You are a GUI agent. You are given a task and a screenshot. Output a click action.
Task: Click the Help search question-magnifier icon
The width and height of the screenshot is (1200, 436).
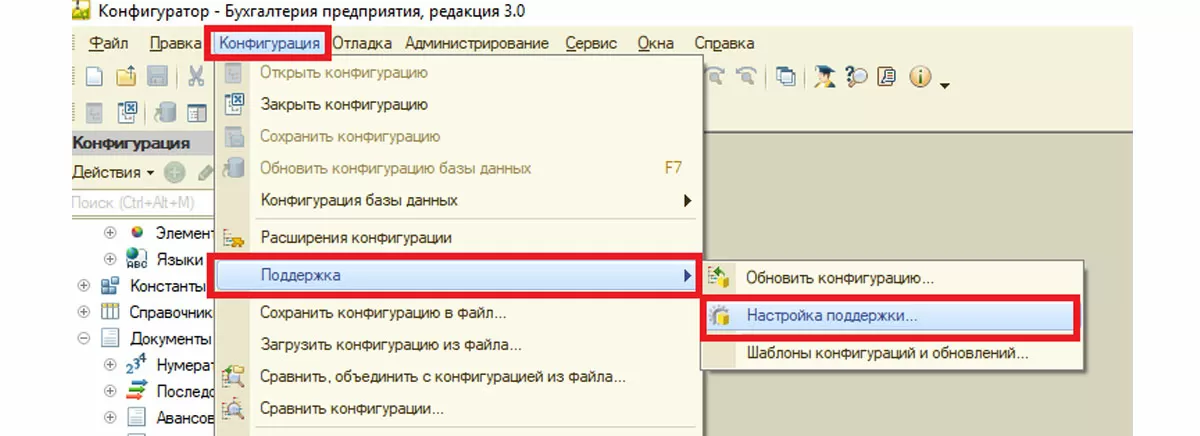pyautogui.click(x=856, y=76)
